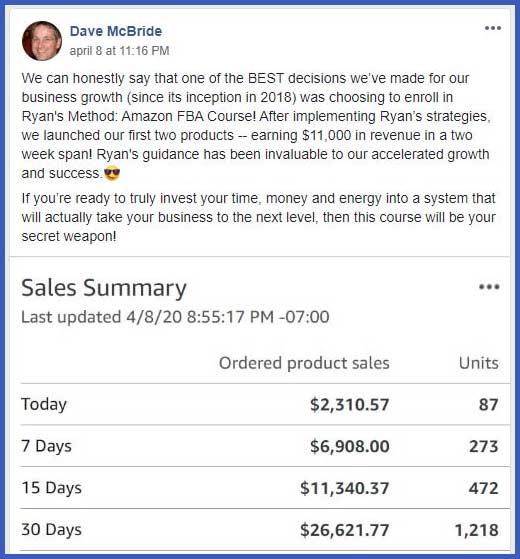Screen dimensions: 520x559
Task: Select the 15 Days row label
Action: 51,488
